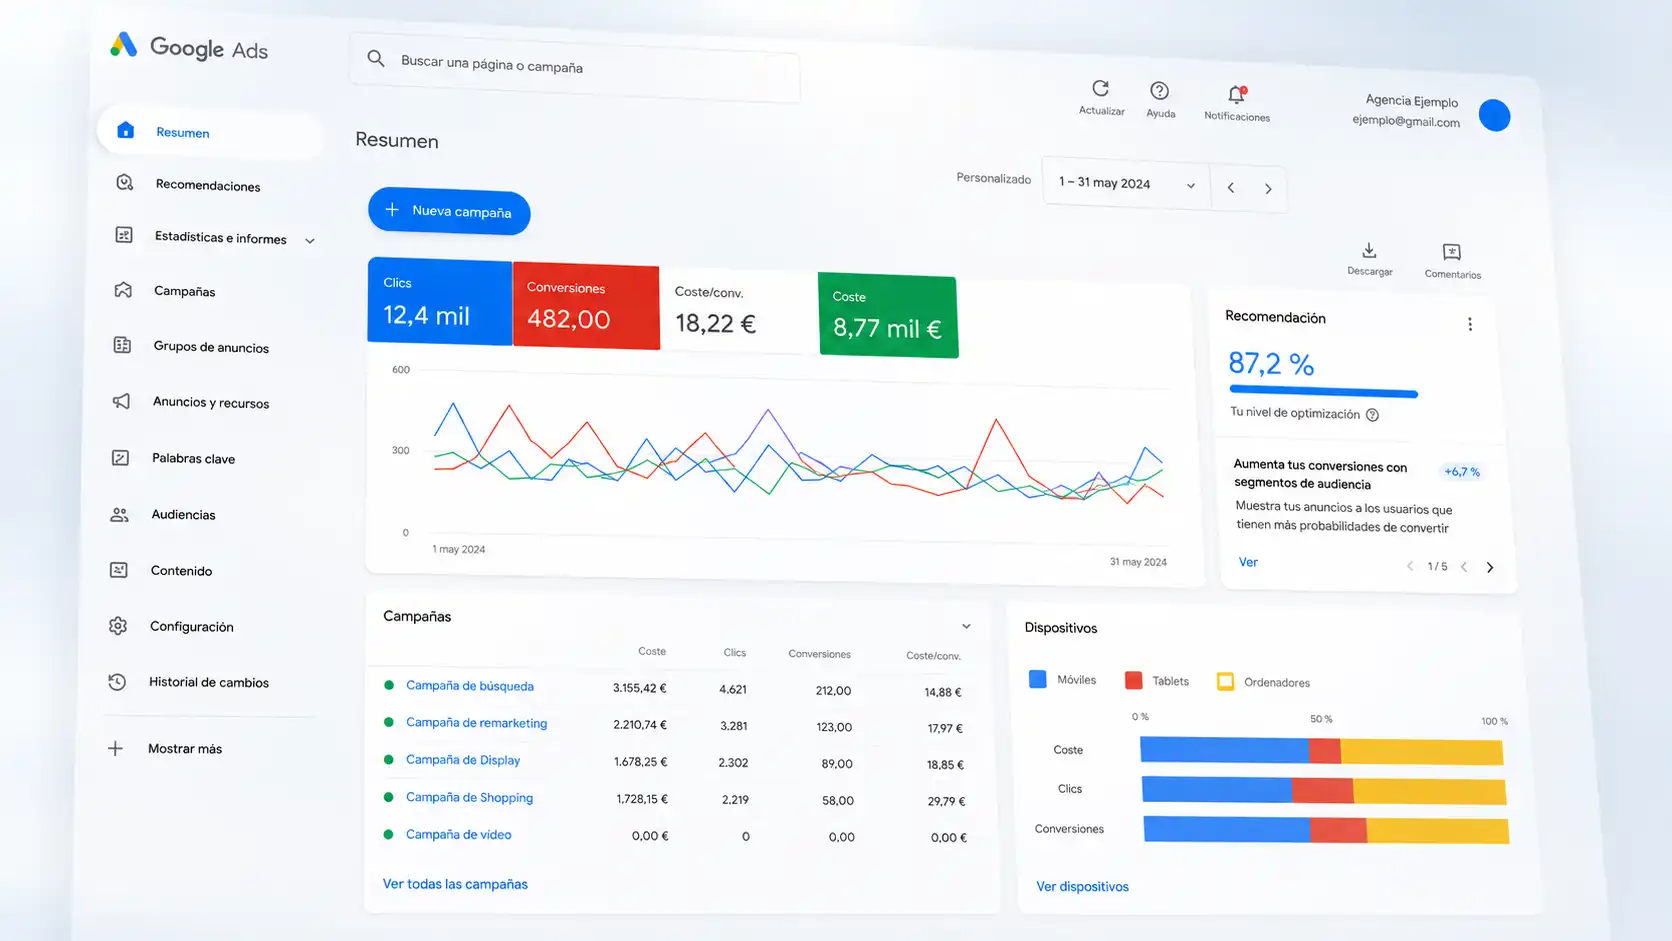The width and height of the screenshot is (1672, 941).
Task: Open Campaña de remarketing link
Action: click(476, 723)
